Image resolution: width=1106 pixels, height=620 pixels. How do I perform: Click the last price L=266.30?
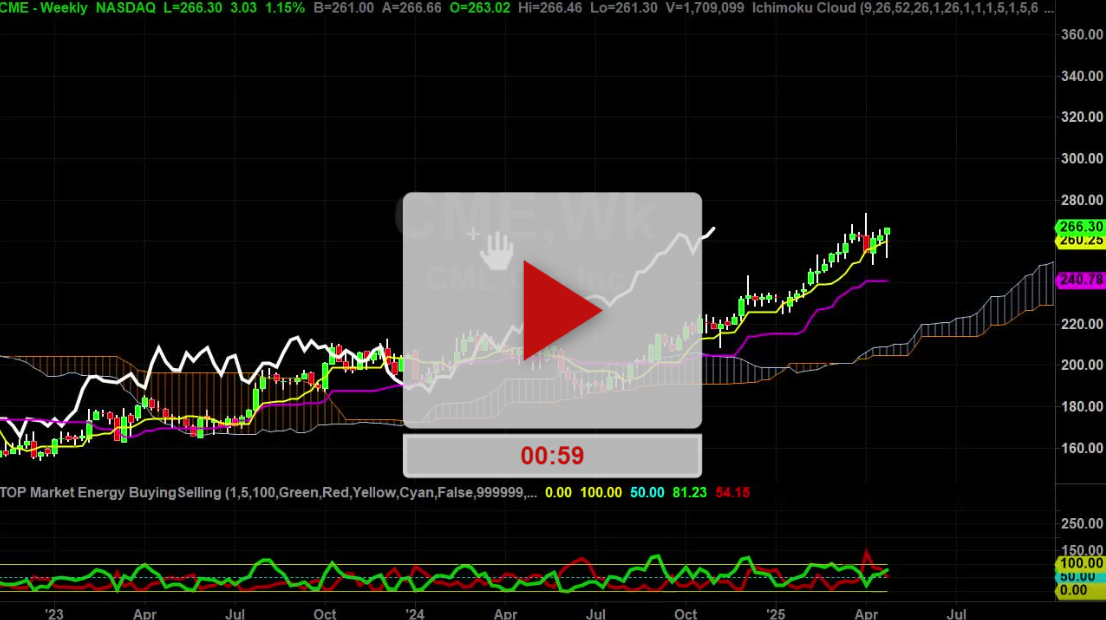192,8
